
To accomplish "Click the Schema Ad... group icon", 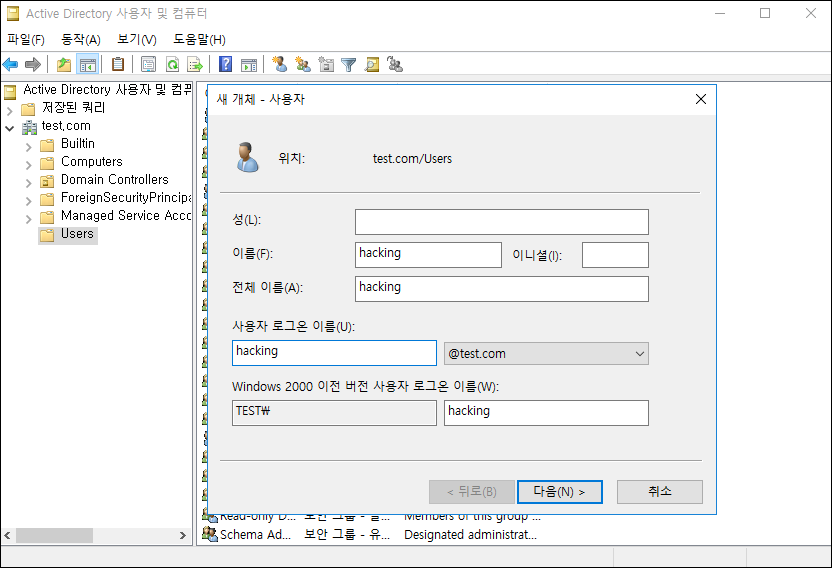I will tap(210, 534).
